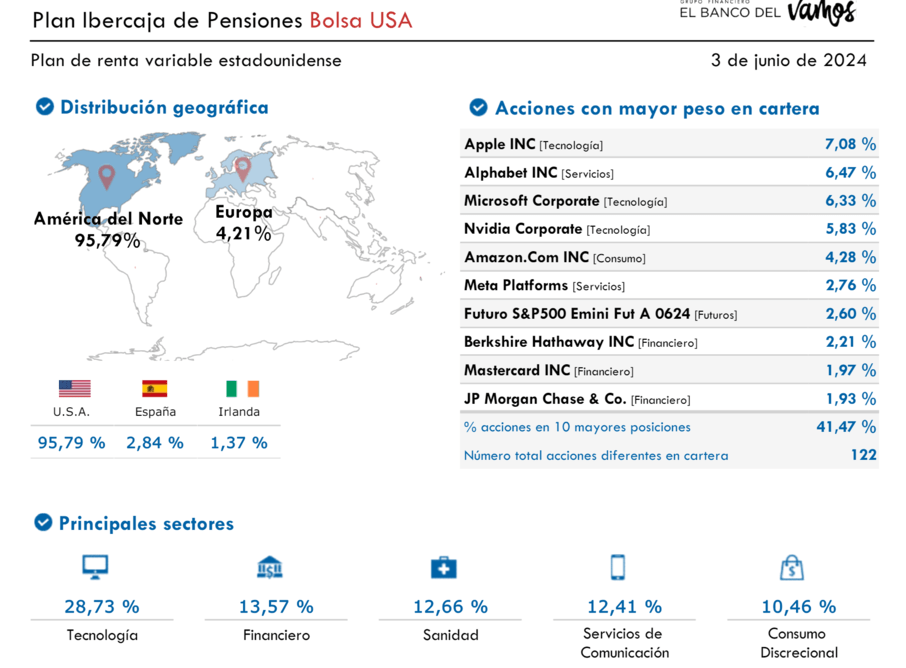Click the 'Servicios de Comunicación' sector label

point(625,643)
